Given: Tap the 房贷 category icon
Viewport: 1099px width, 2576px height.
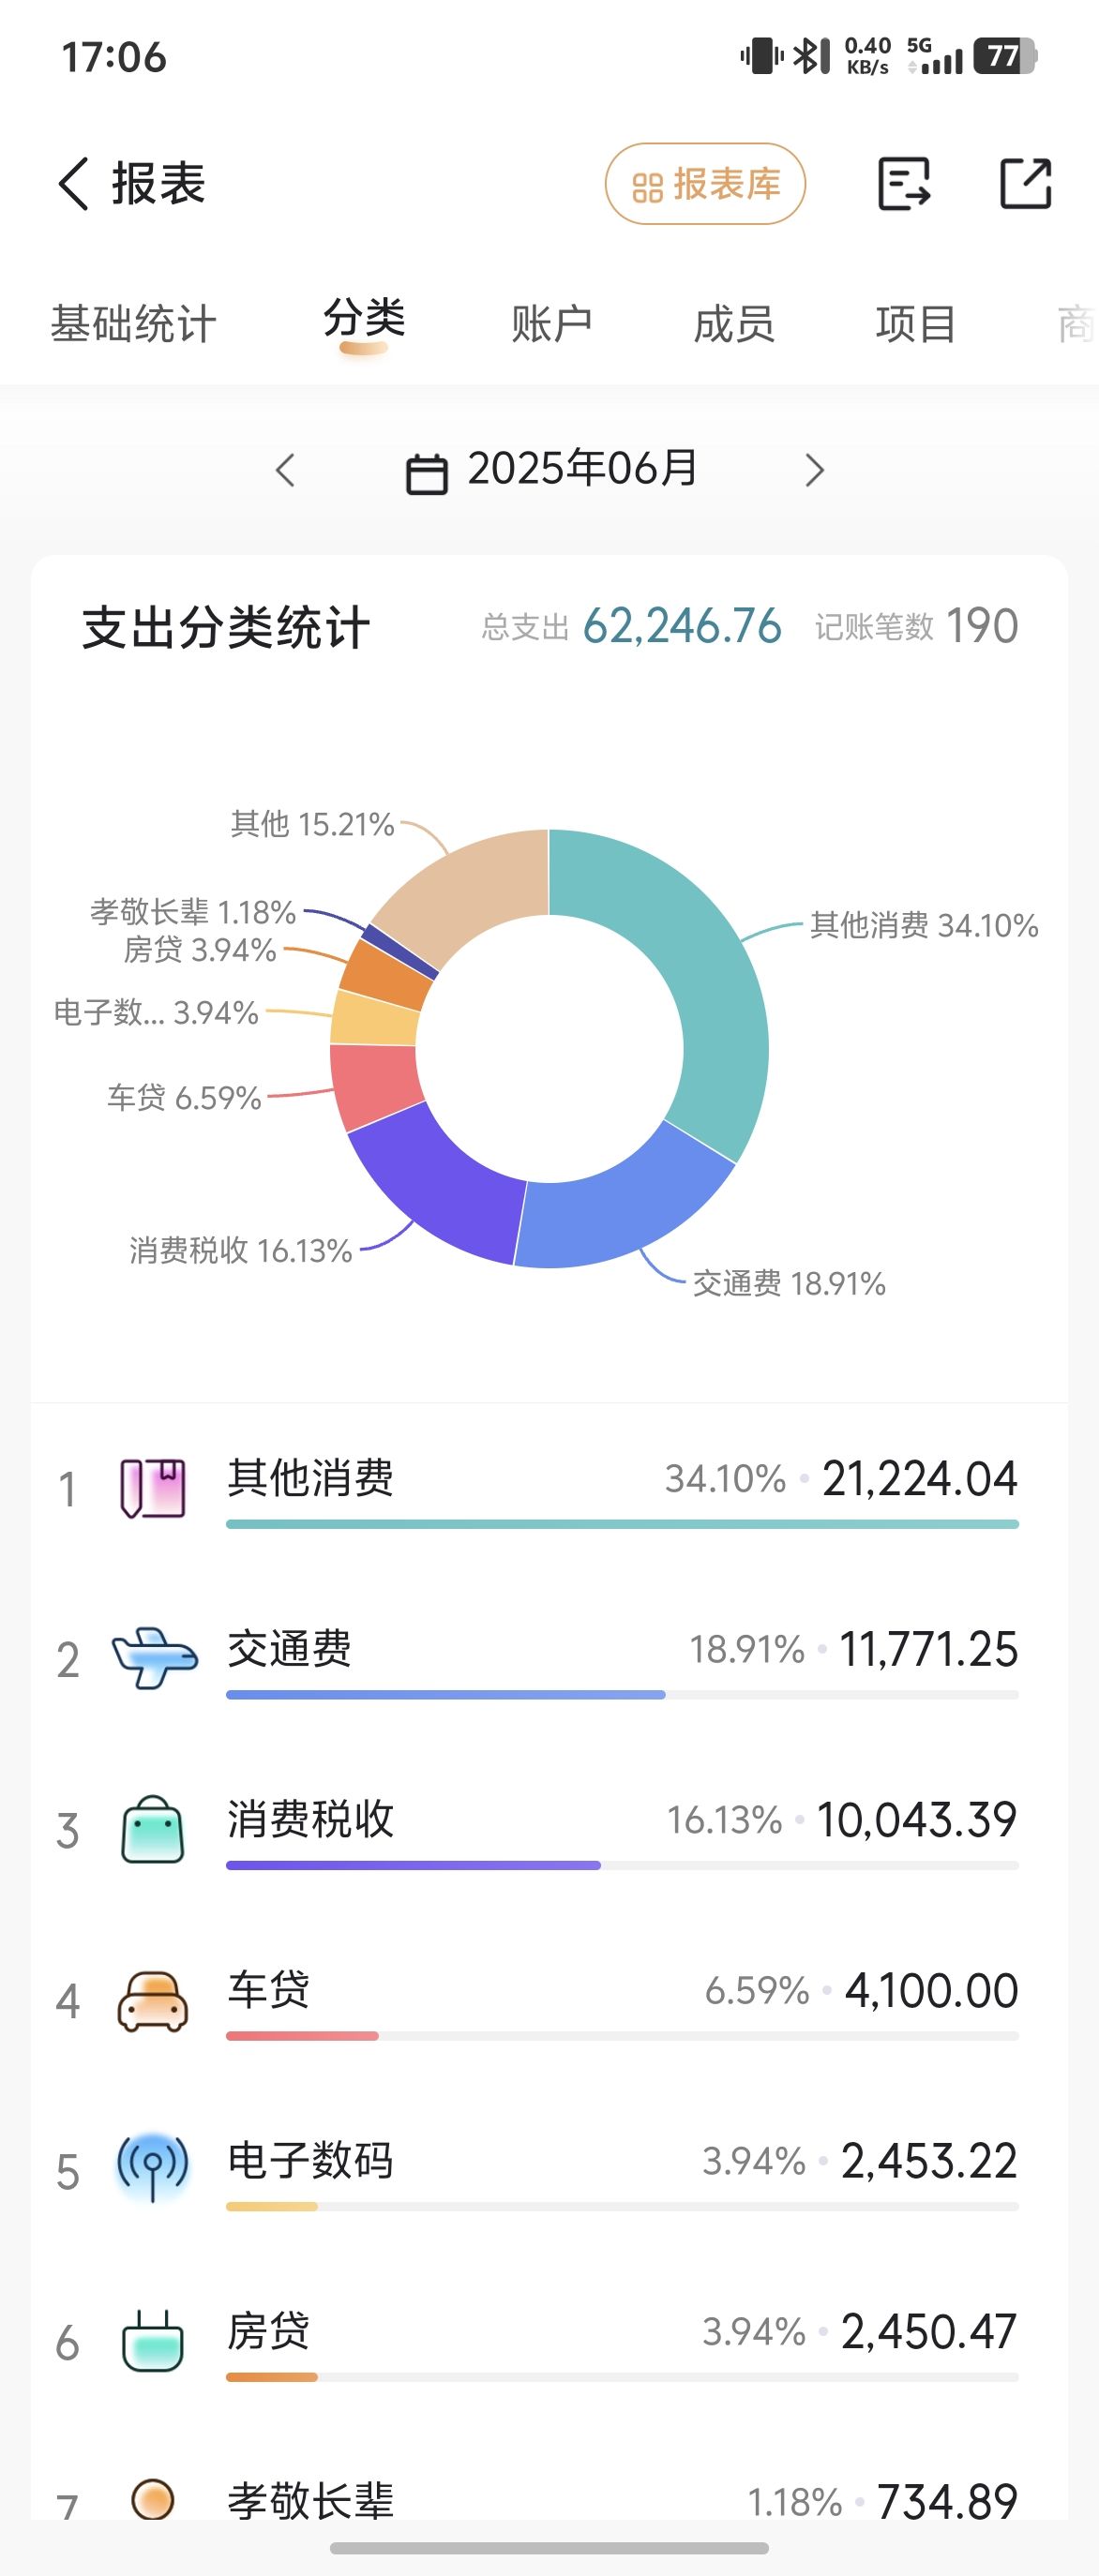Looking at the screenshot, I should point(153,2341).
